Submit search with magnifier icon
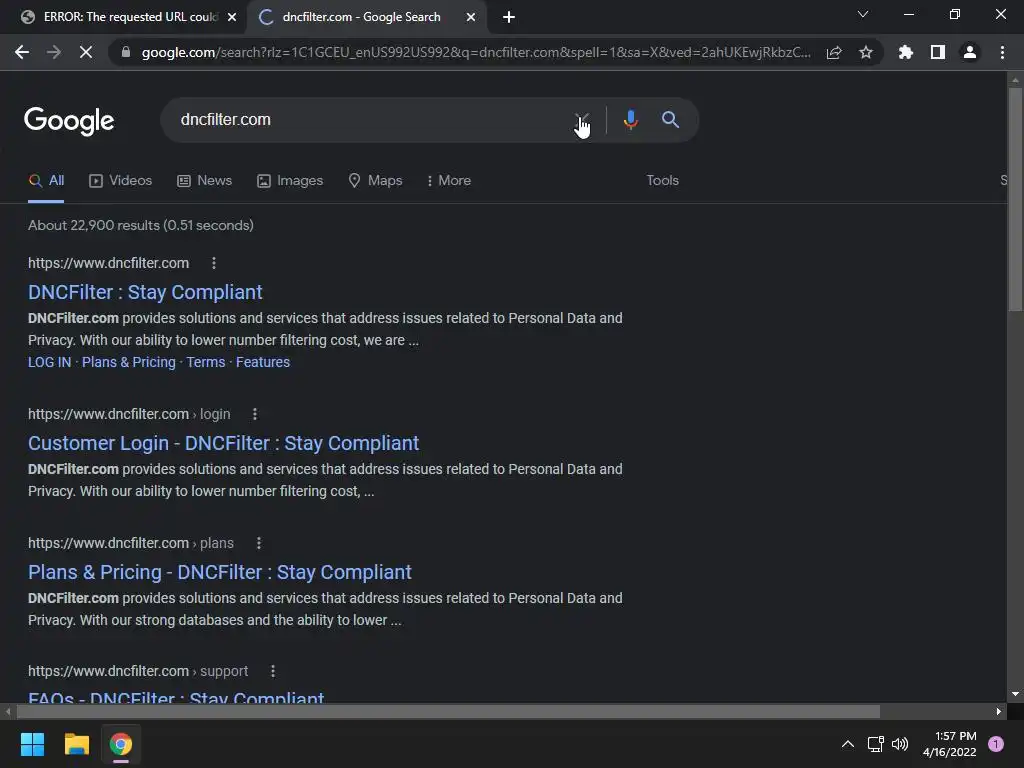Screen dimensions: 1024x768 (x=670, y=120)
